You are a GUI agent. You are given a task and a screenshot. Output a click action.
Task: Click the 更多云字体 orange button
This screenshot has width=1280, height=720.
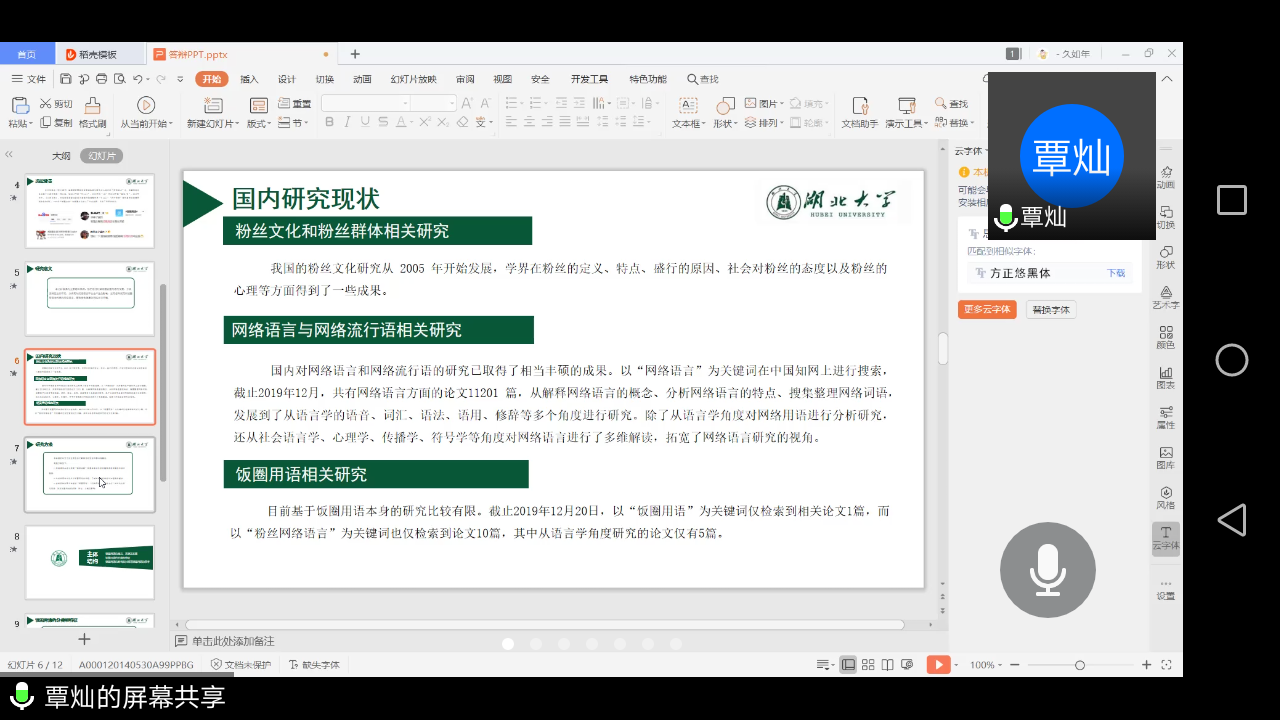pyautogui.click(x=987, y=310)
